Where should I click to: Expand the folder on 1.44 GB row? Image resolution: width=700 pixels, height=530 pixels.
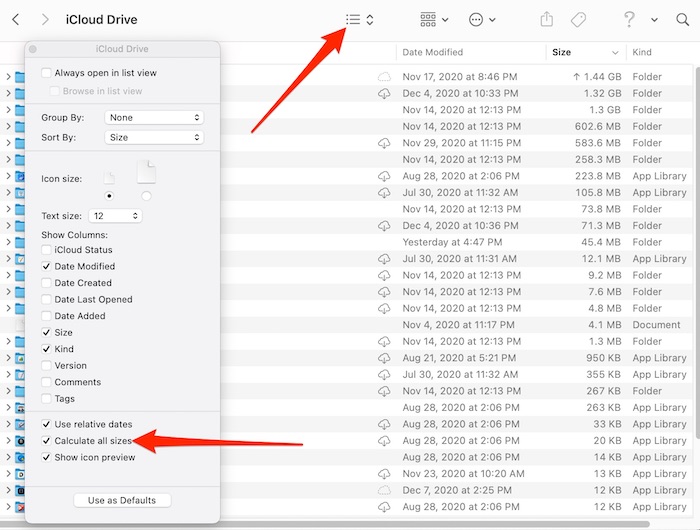8,77
